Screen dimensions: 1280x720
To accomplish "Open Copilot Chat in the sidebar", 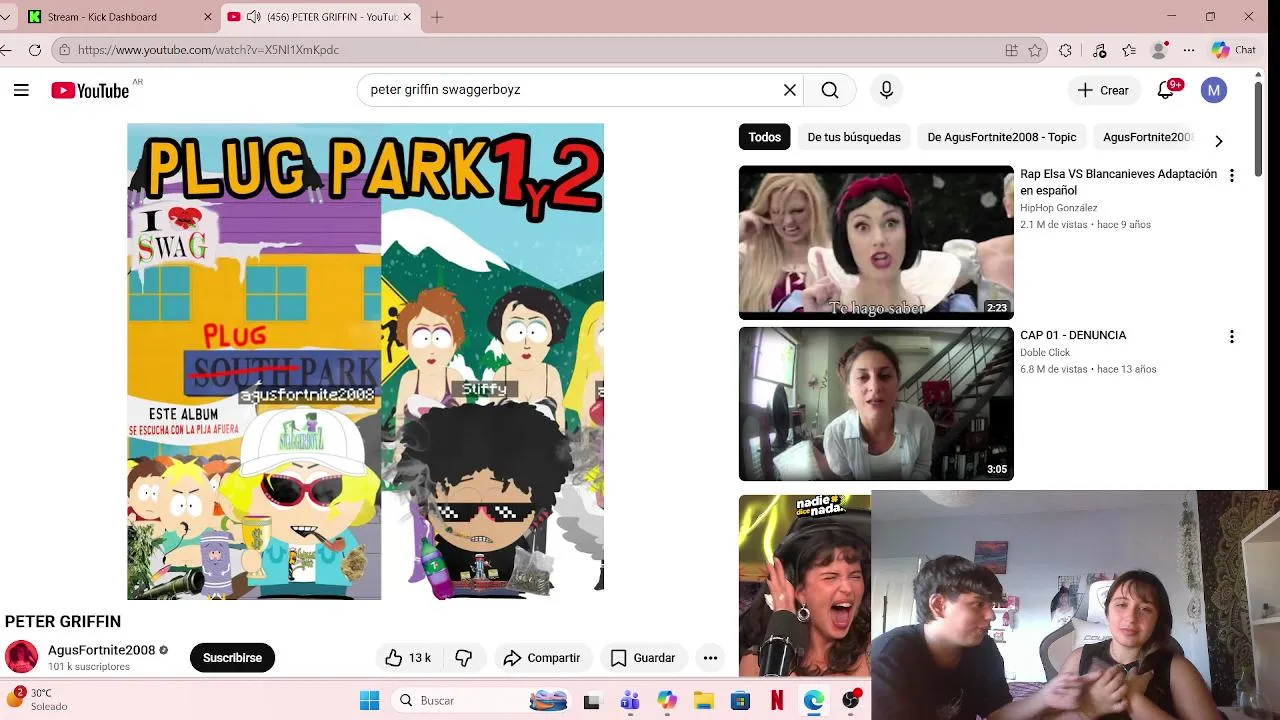I will click(x=1234, y=50).
